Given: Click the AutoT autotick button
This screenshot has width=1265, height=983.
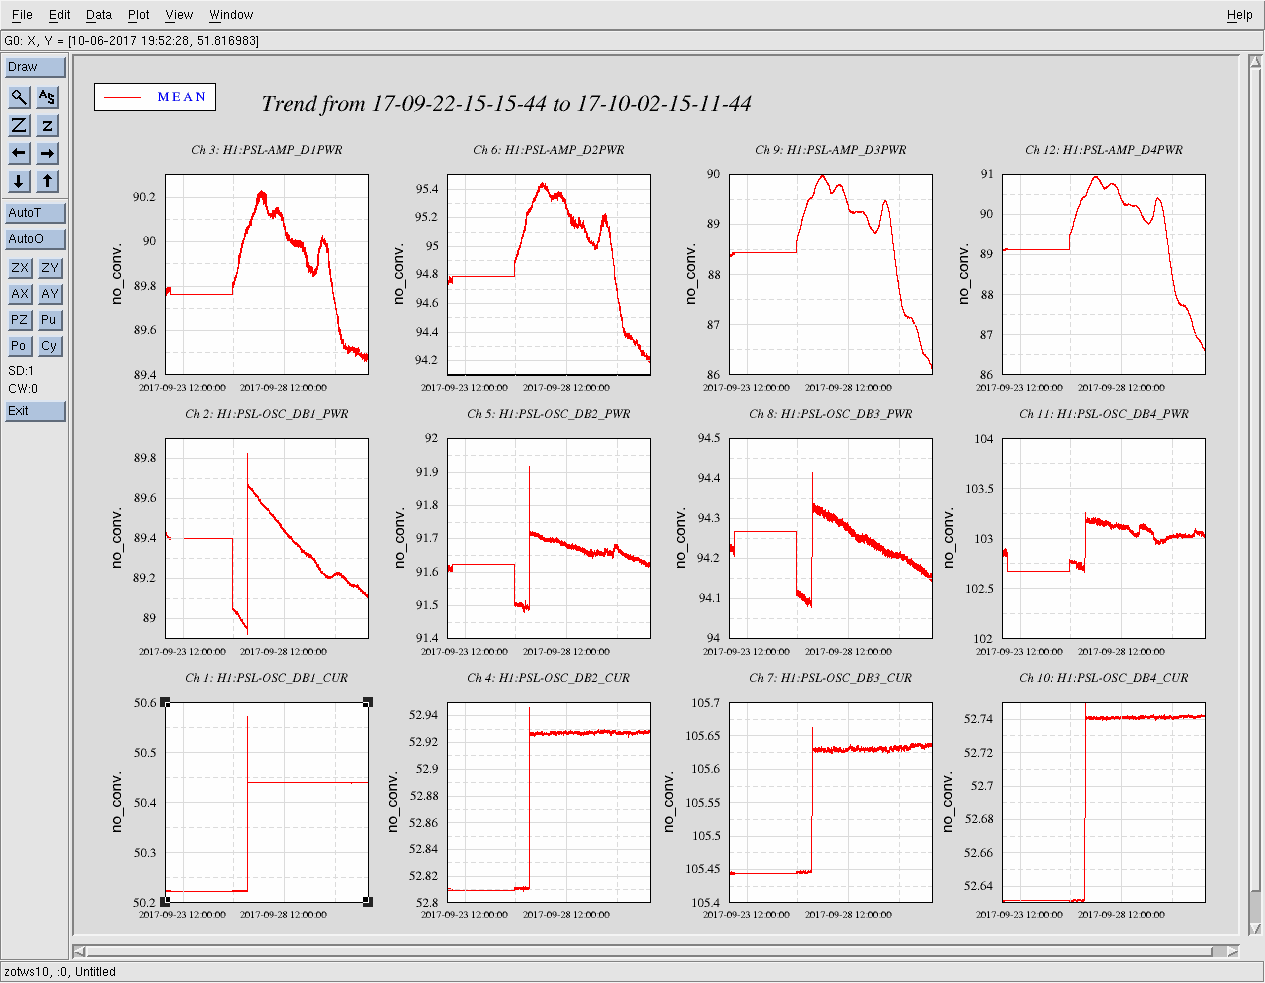Looking at the screenshot, I should [35, 213].
